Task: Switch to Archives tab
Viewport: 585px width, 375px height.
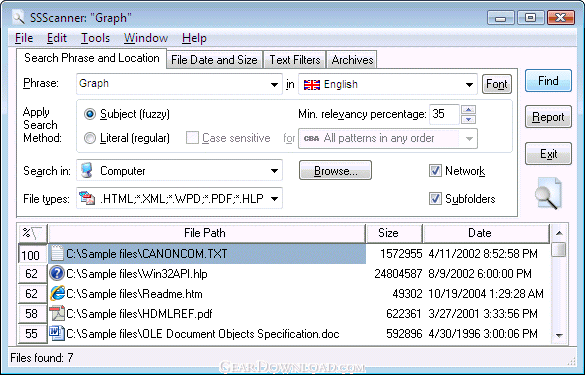Action: pos(352,60)
